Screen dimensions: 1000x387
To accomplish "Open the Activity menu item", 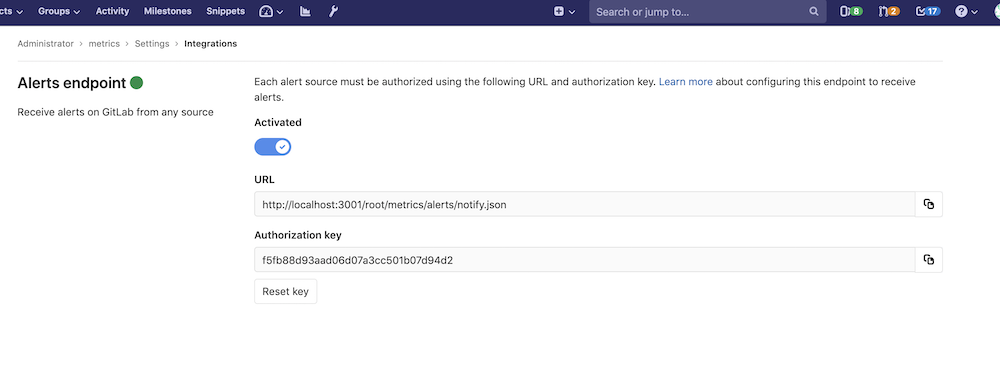I will click(x=112, y=11).
